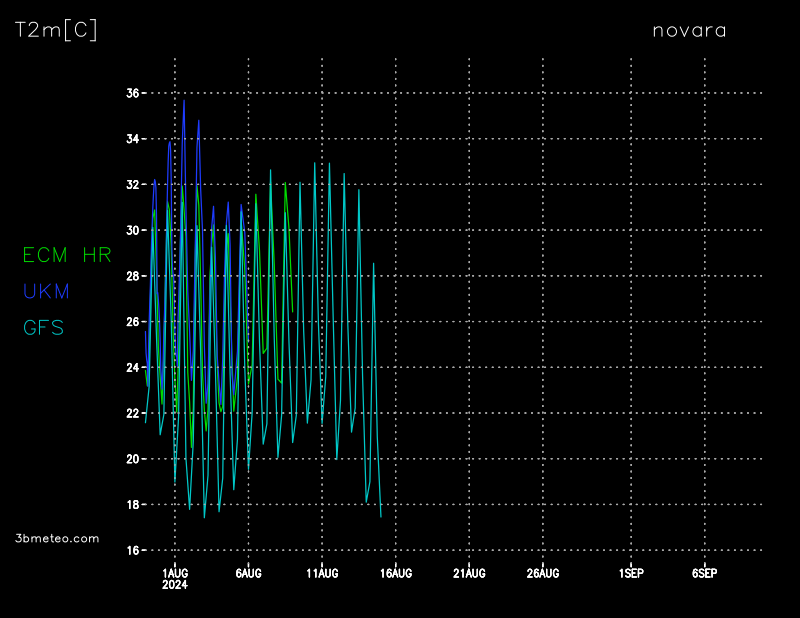Select the 22 degree y-axis label

point(133,413)
